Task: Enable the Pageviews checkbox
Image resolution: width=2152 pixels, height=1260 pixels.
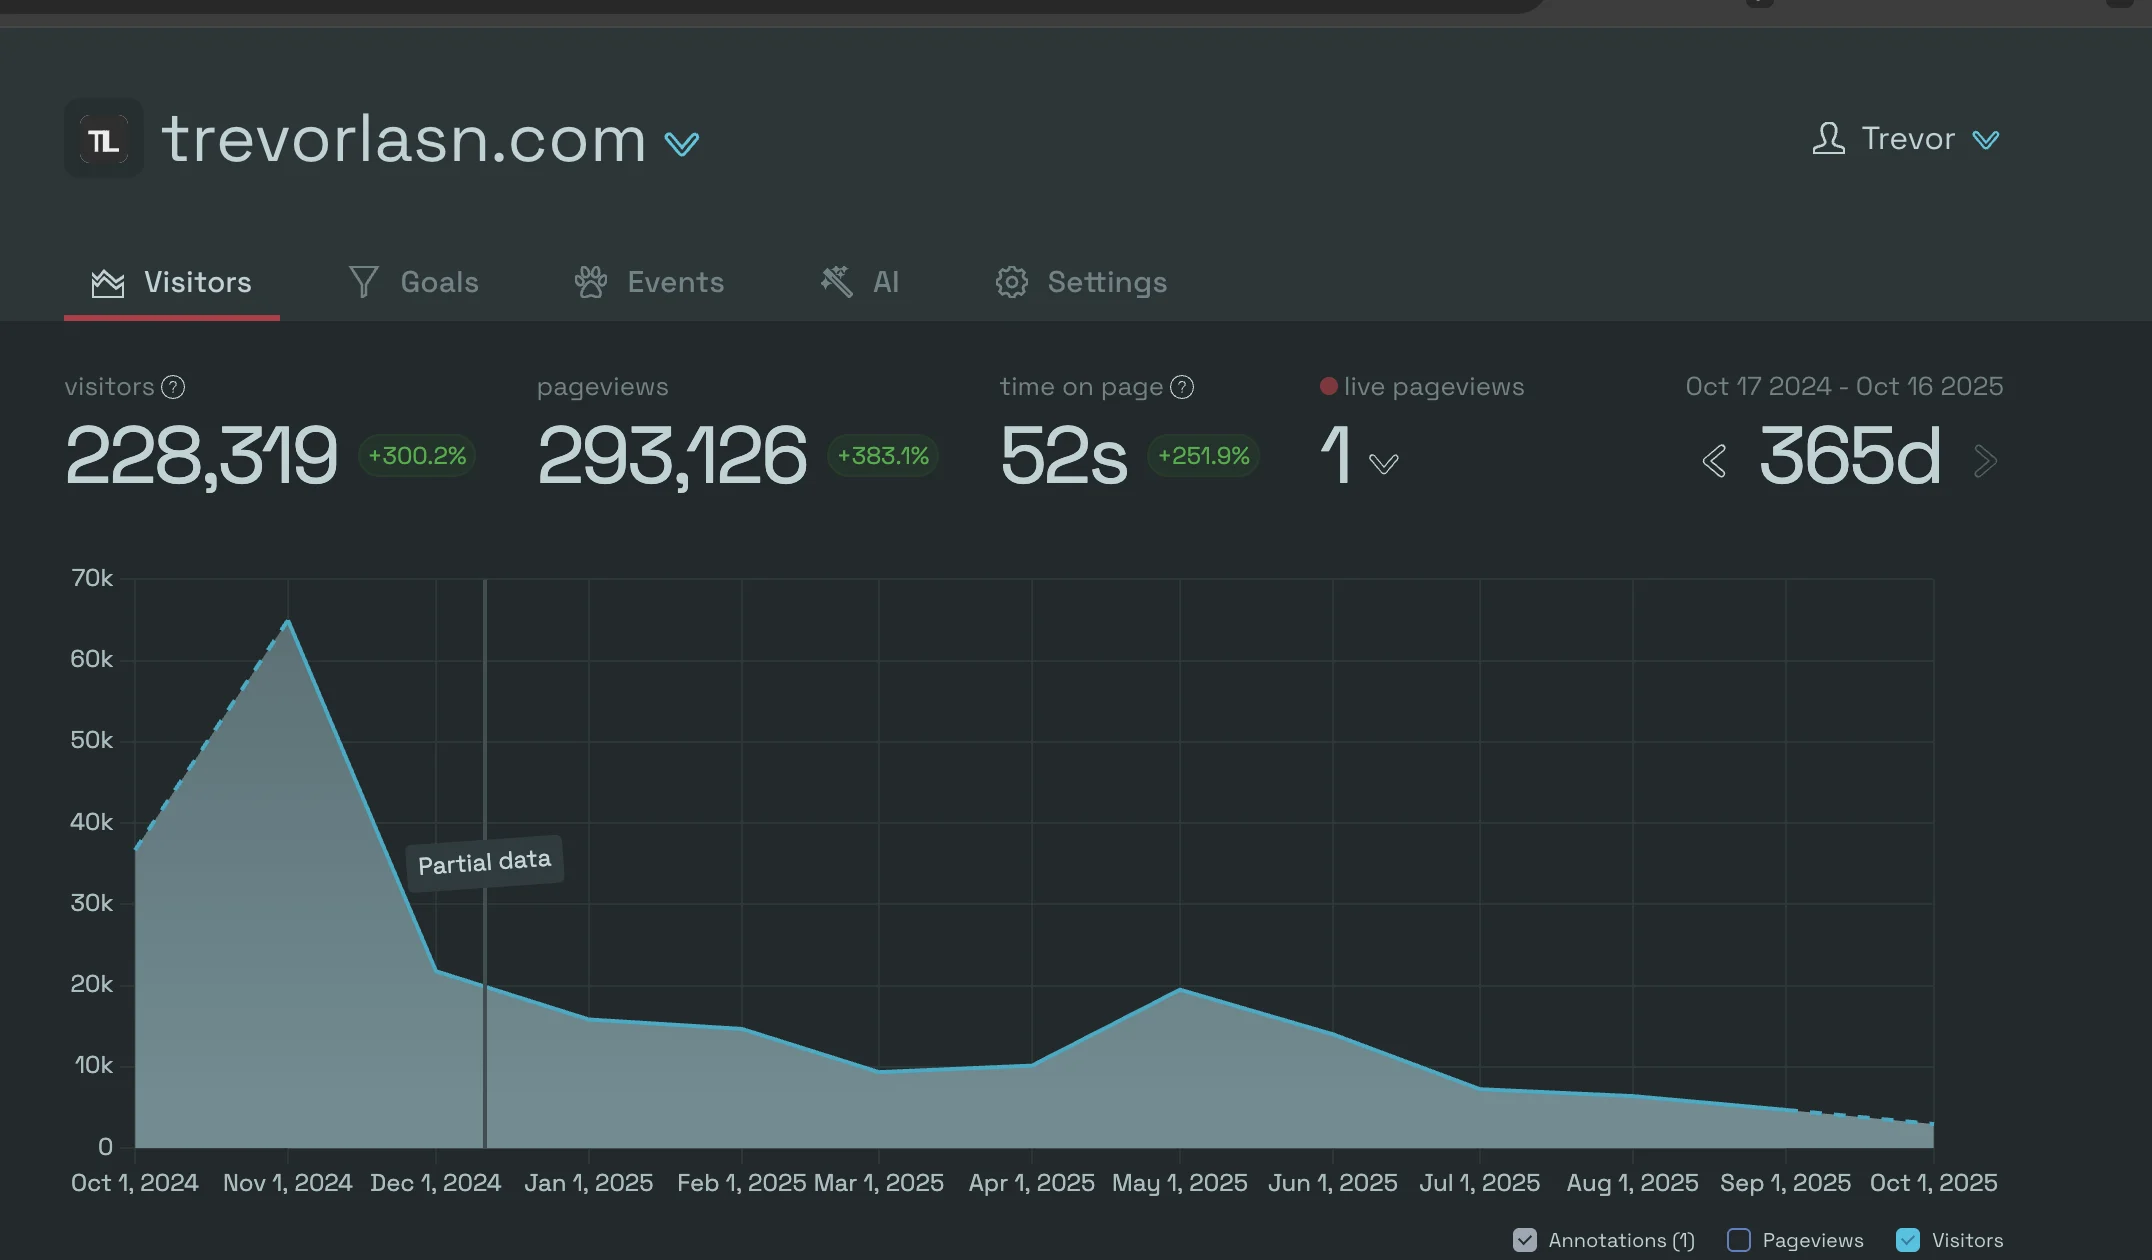Action: (x=1739, y=1240)
